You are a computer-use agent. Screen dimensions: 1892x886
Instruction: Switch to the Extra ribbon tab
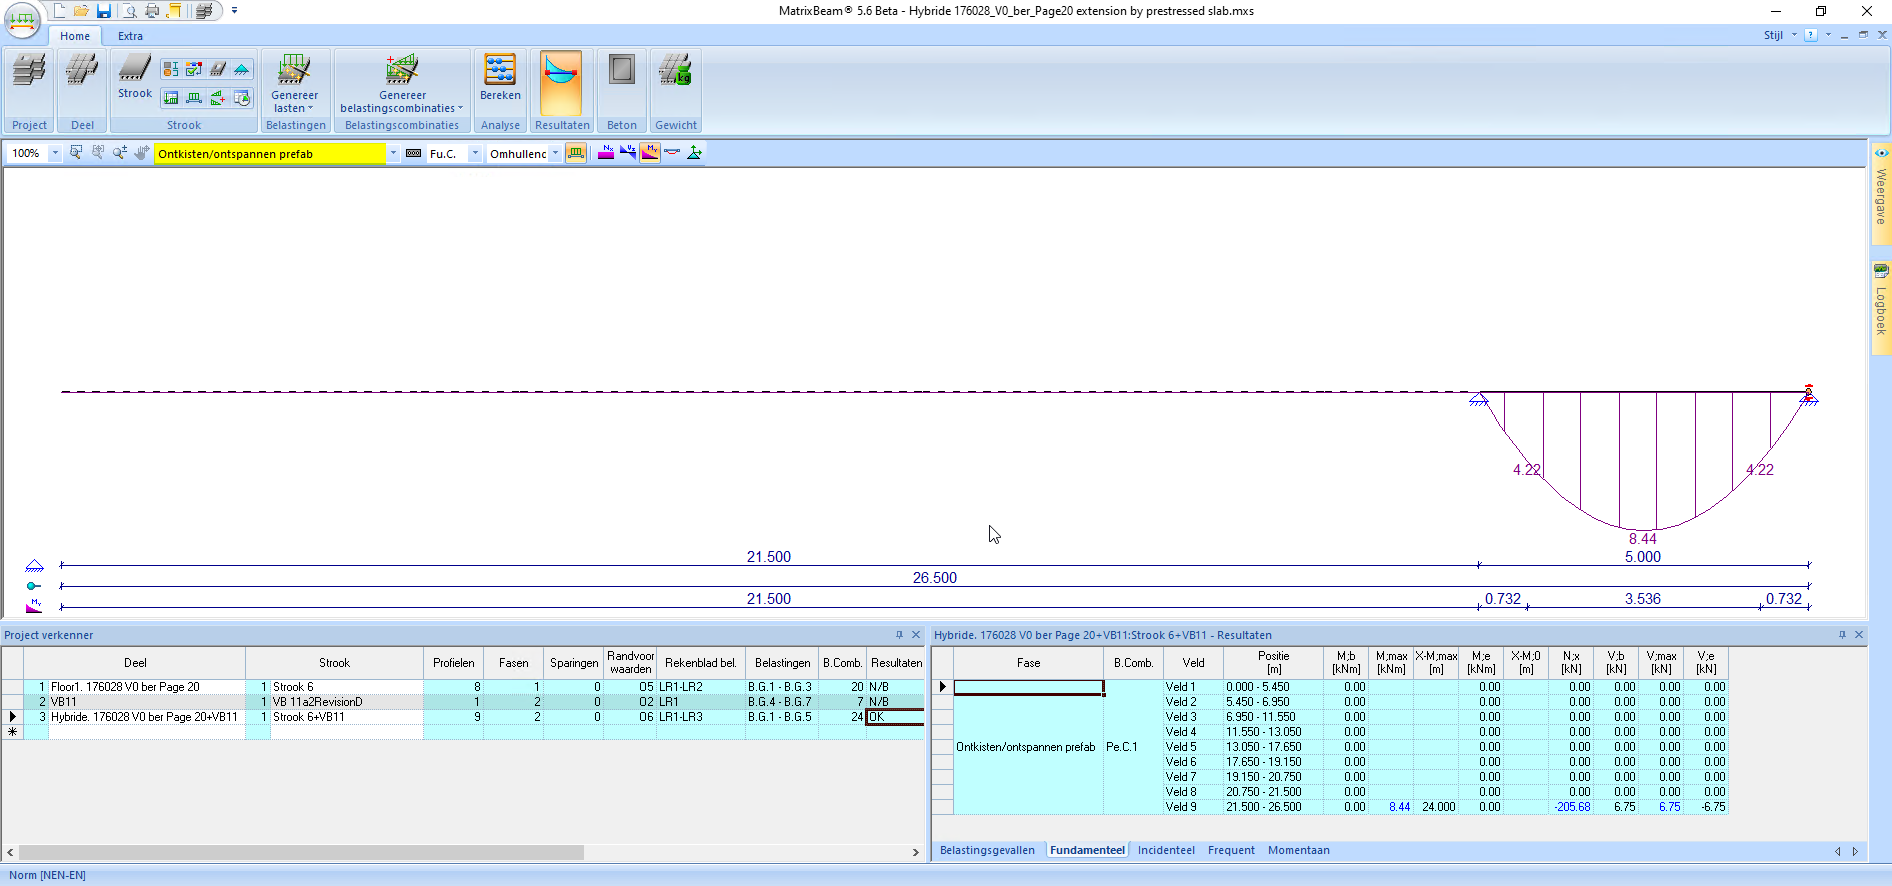(x=130, y=36)
